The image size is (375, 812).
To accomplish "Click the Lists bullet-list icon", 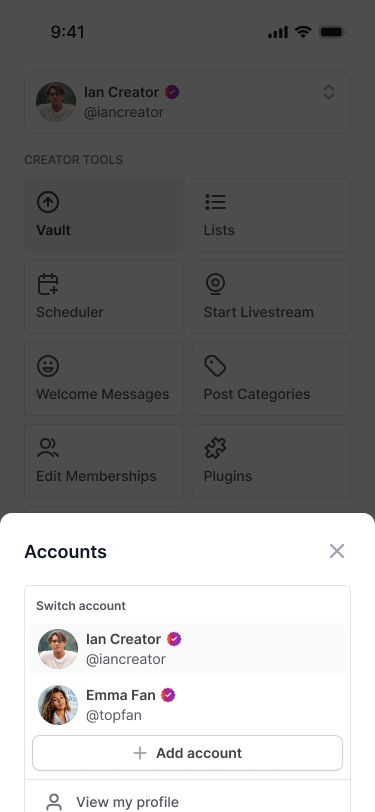I will point(215,202).
